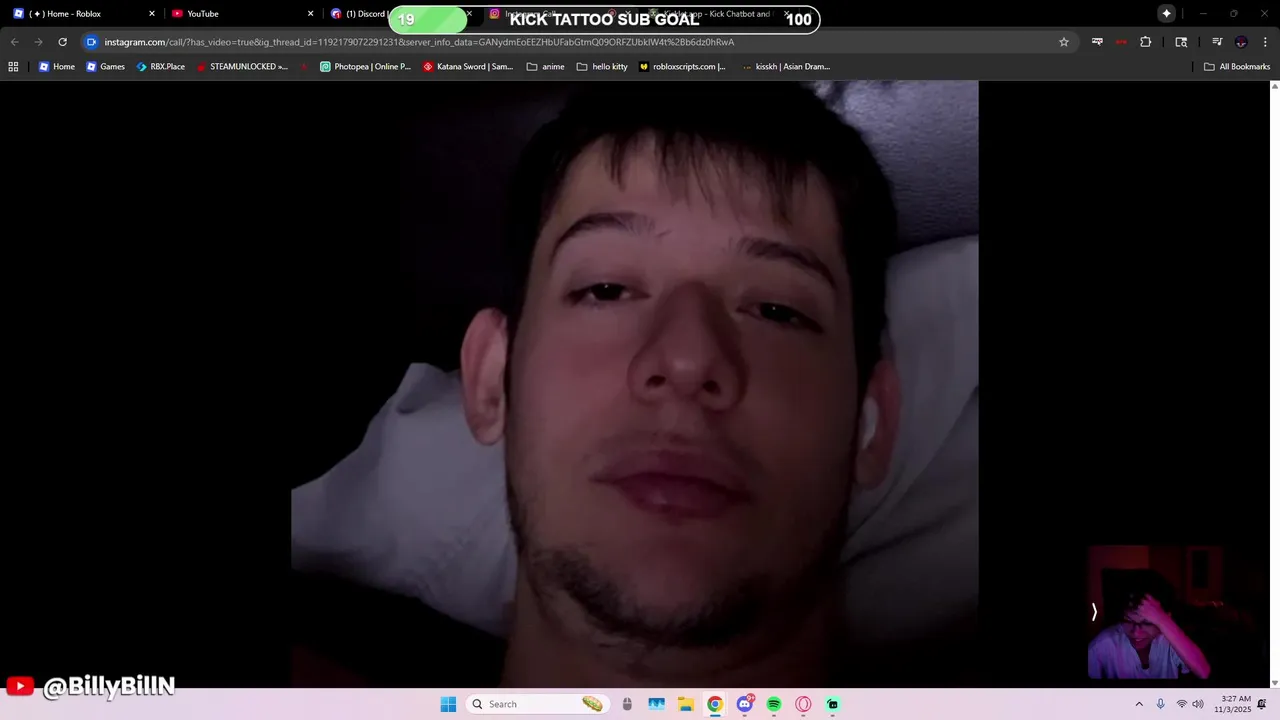Open the Chrome profile avatar
The height and width of the screenshot is (720, 1280).
click(1241, 42)
